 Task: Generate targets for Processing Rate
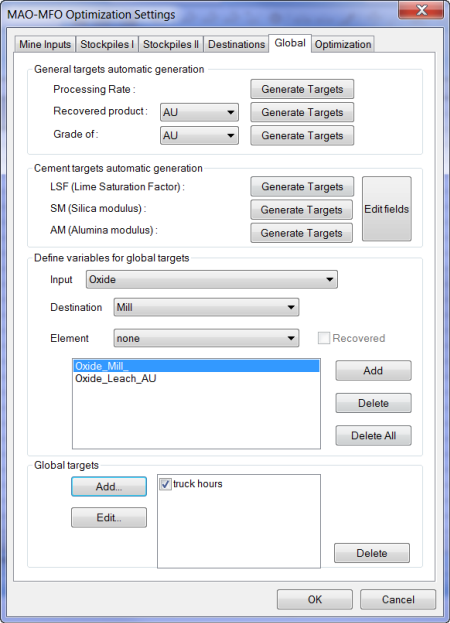click(x=302, y=89)
